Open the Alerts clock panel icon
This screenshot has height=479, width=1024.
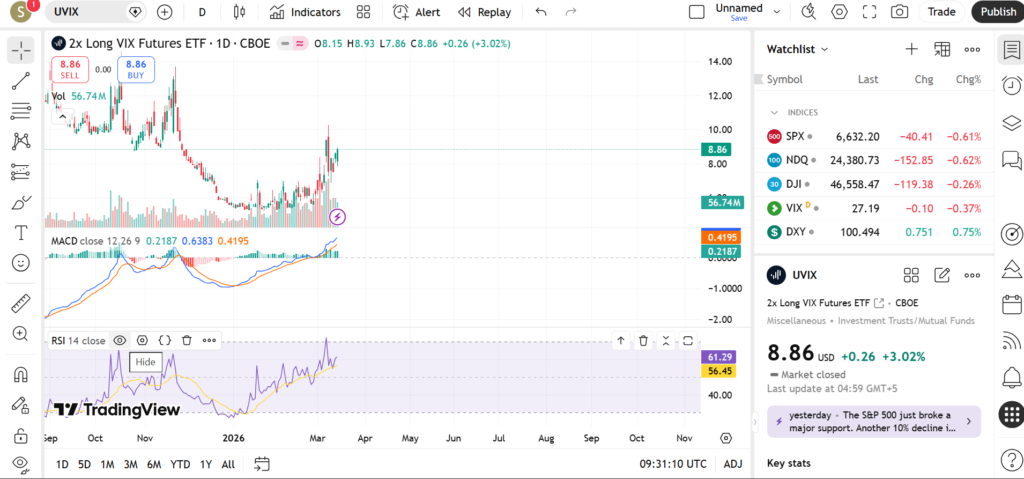[x=1010, y=86]
